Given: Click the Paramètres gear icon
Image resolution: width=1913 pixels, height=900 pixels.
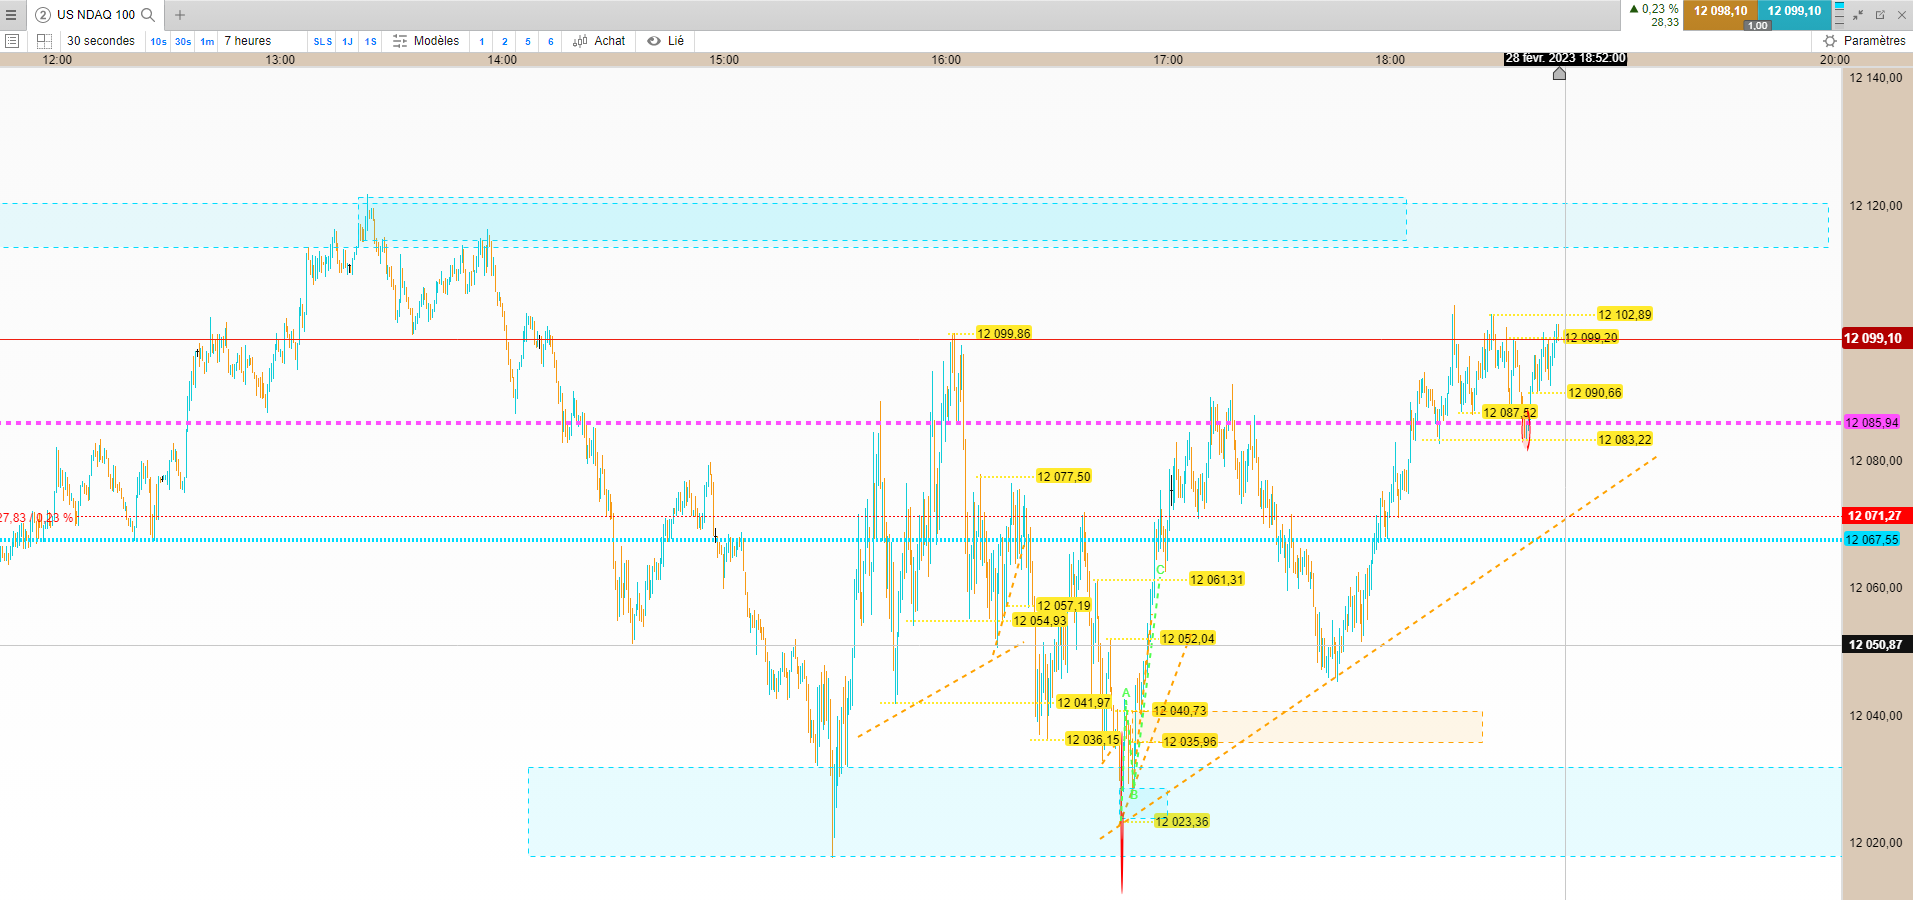Looking at the screenshot, I should [1830, 41].
